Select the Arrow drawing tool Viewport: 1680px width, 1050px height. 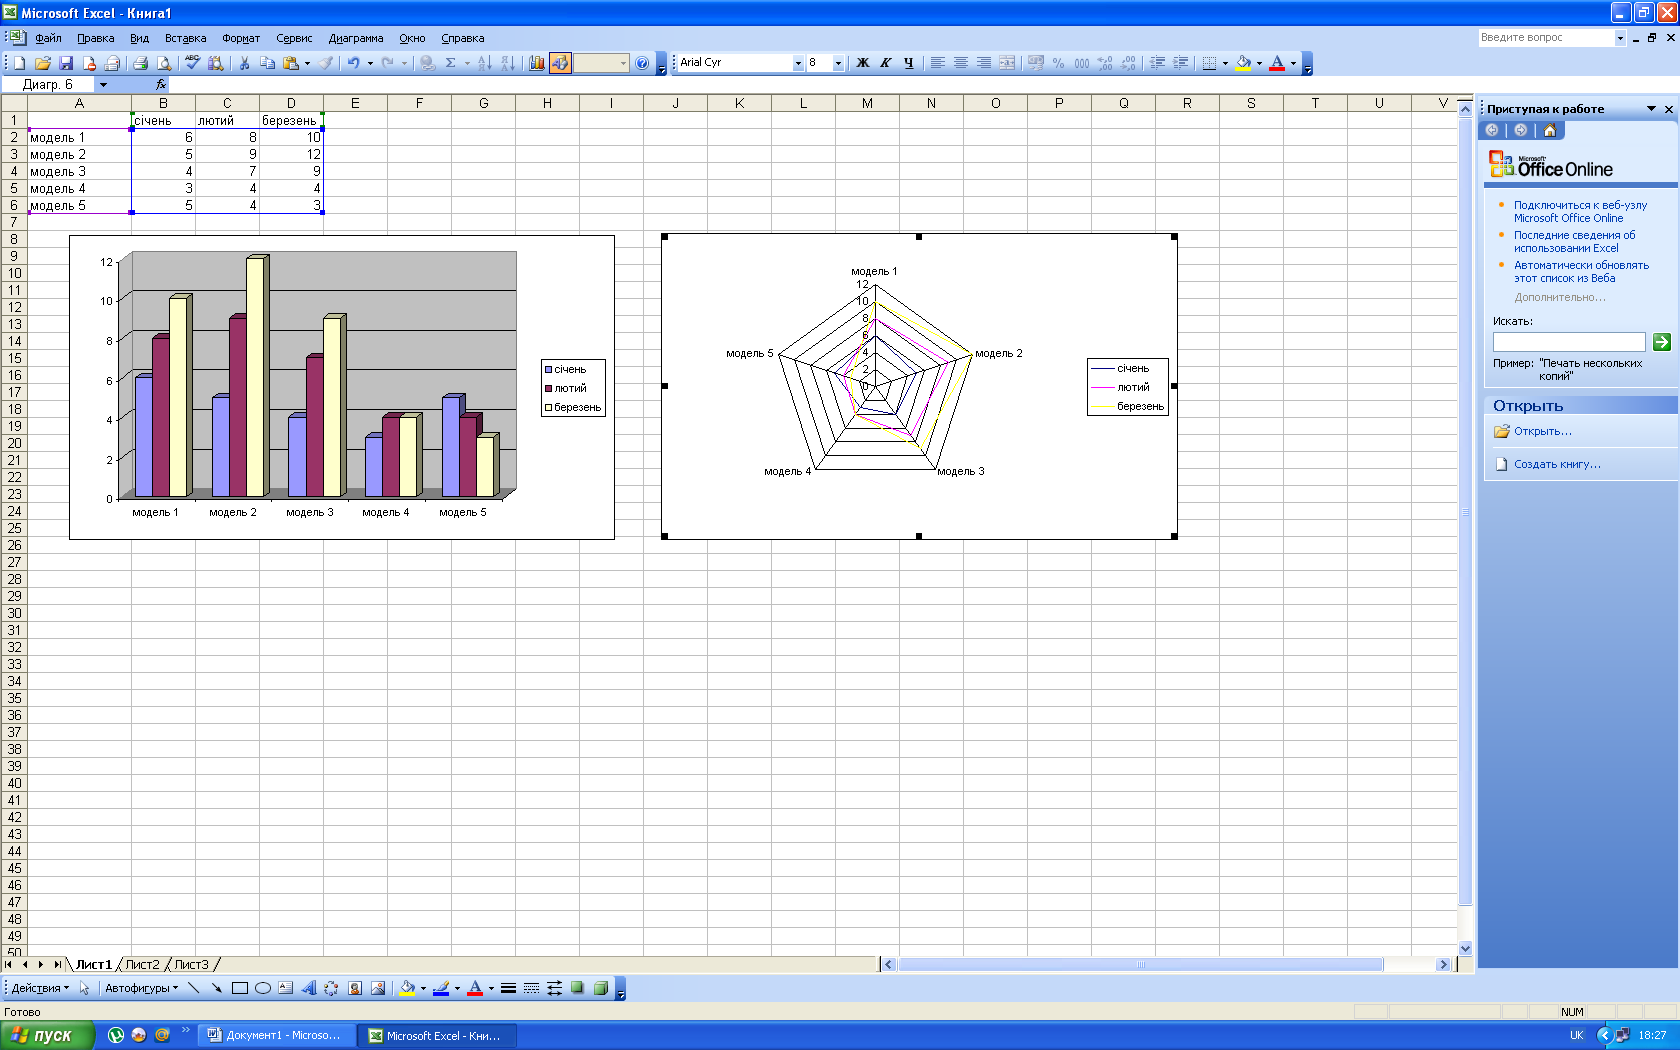[x=216, y=988]
